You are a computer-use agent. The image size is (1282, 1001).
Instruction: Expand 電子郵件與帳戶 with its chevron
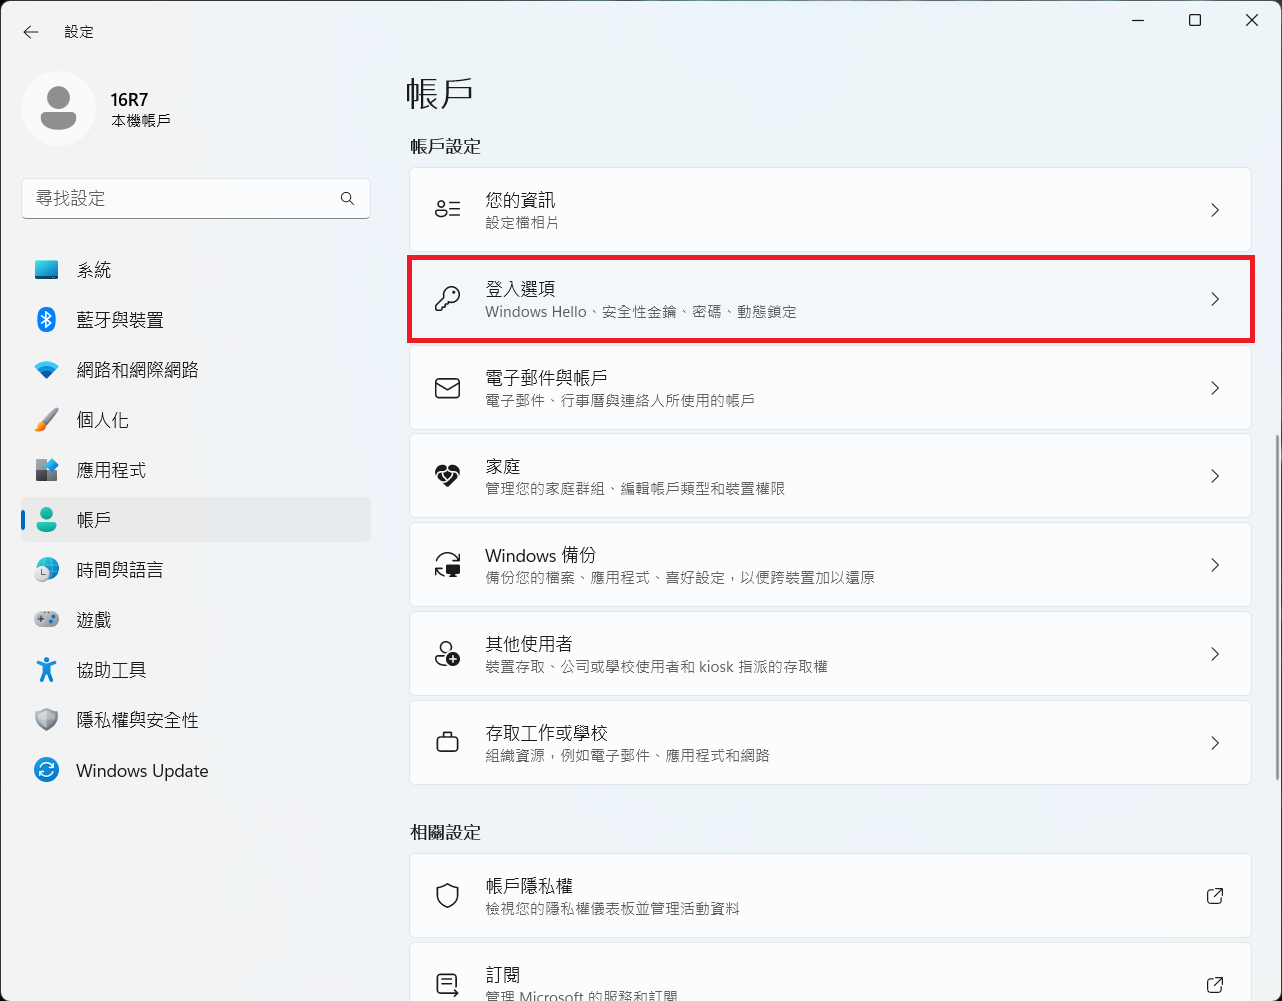[1215, 388]
